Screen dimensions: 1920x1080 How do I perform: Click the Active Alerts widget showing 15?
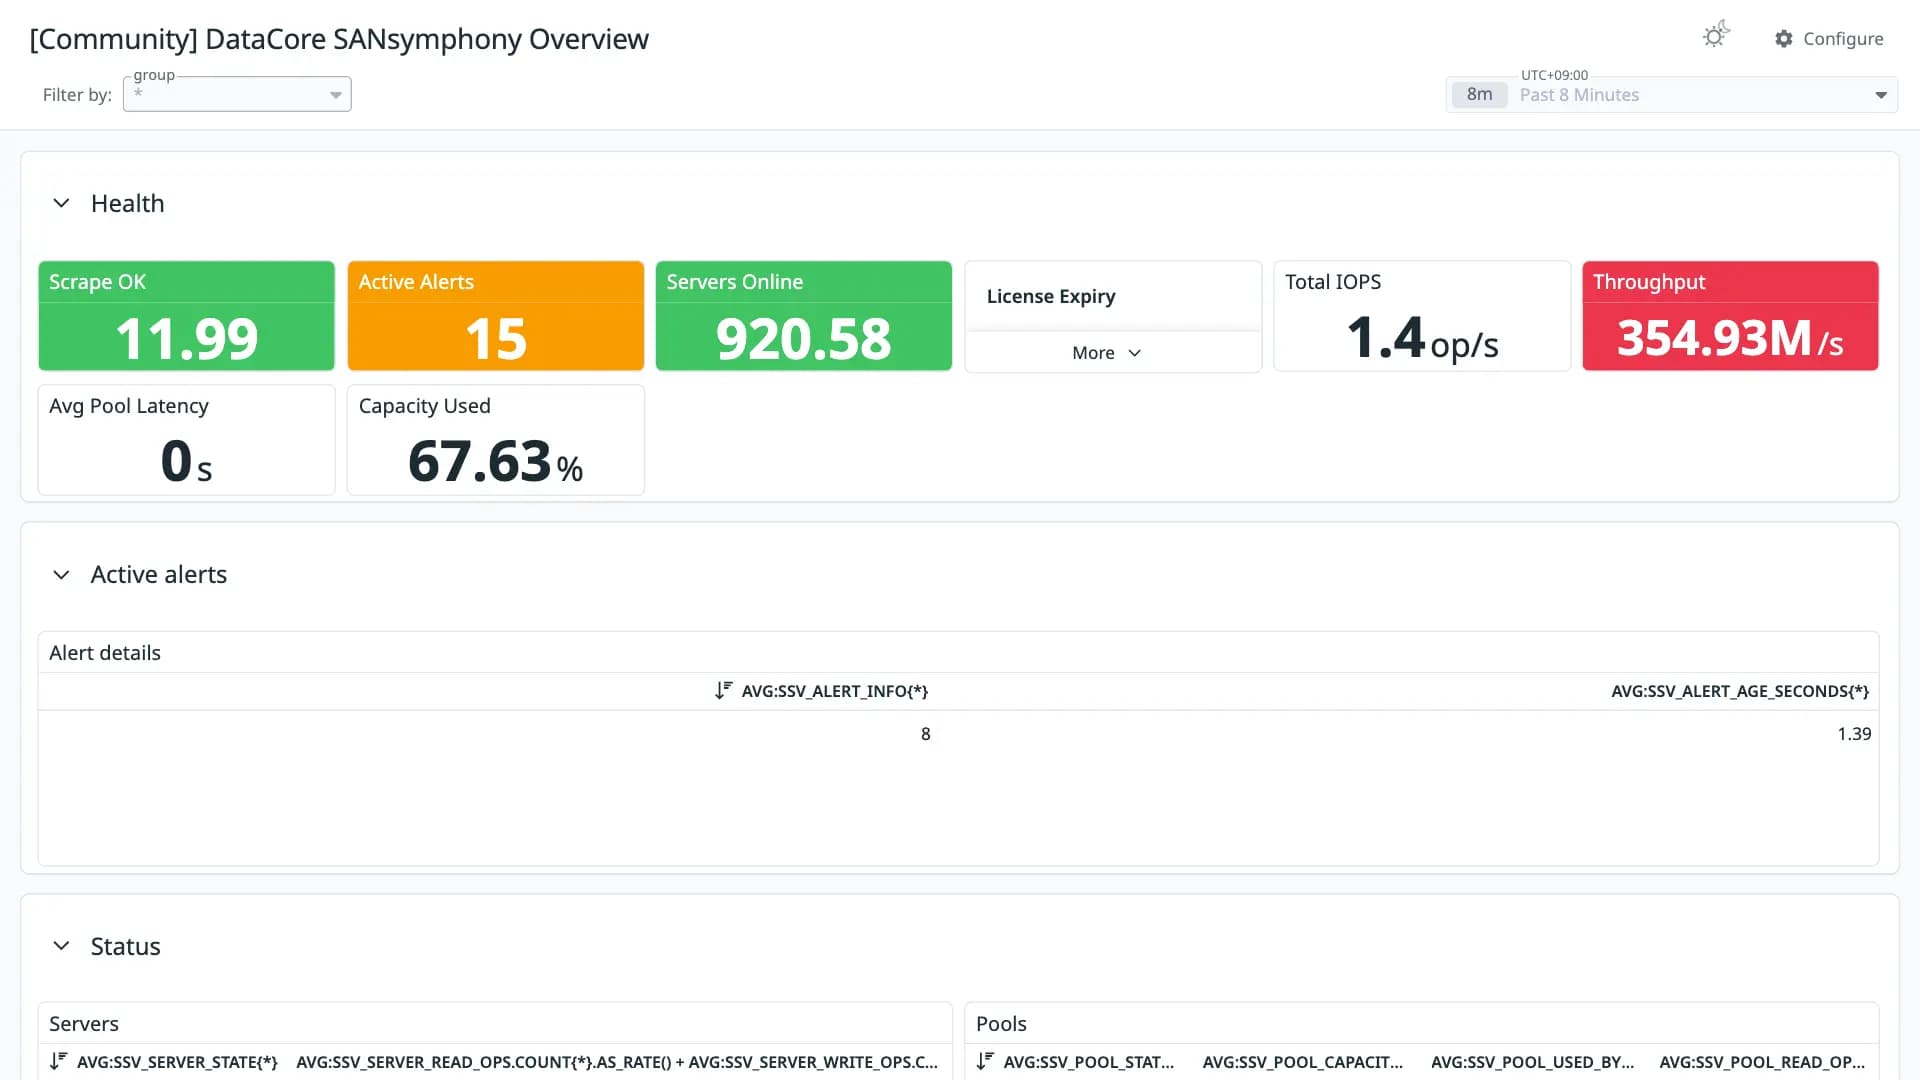click(x=496, y=316)
